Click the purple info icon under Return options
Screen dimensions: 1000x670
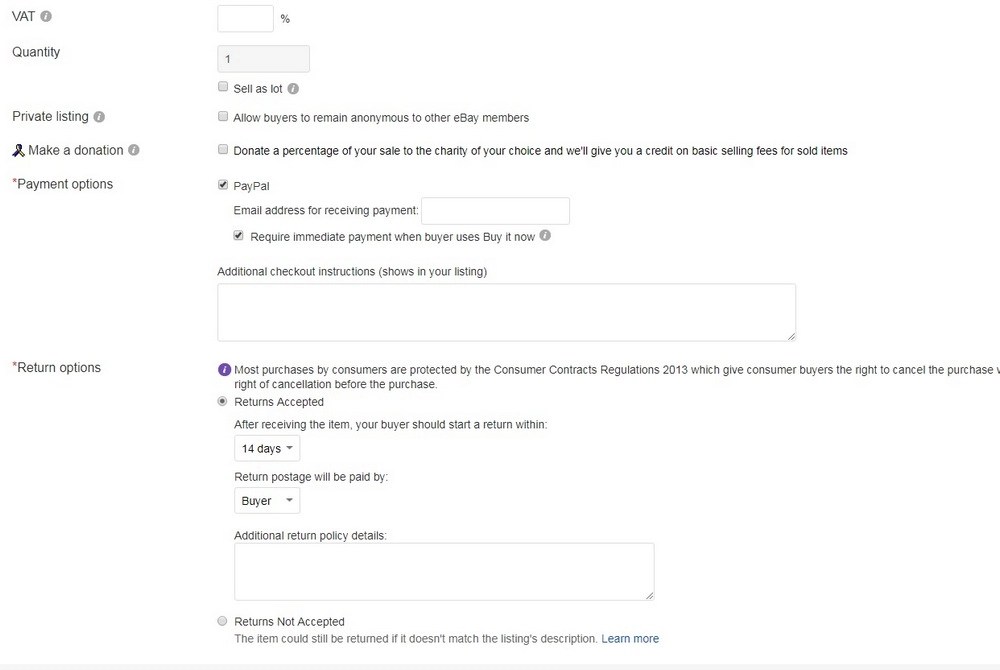tap(224, 370)
